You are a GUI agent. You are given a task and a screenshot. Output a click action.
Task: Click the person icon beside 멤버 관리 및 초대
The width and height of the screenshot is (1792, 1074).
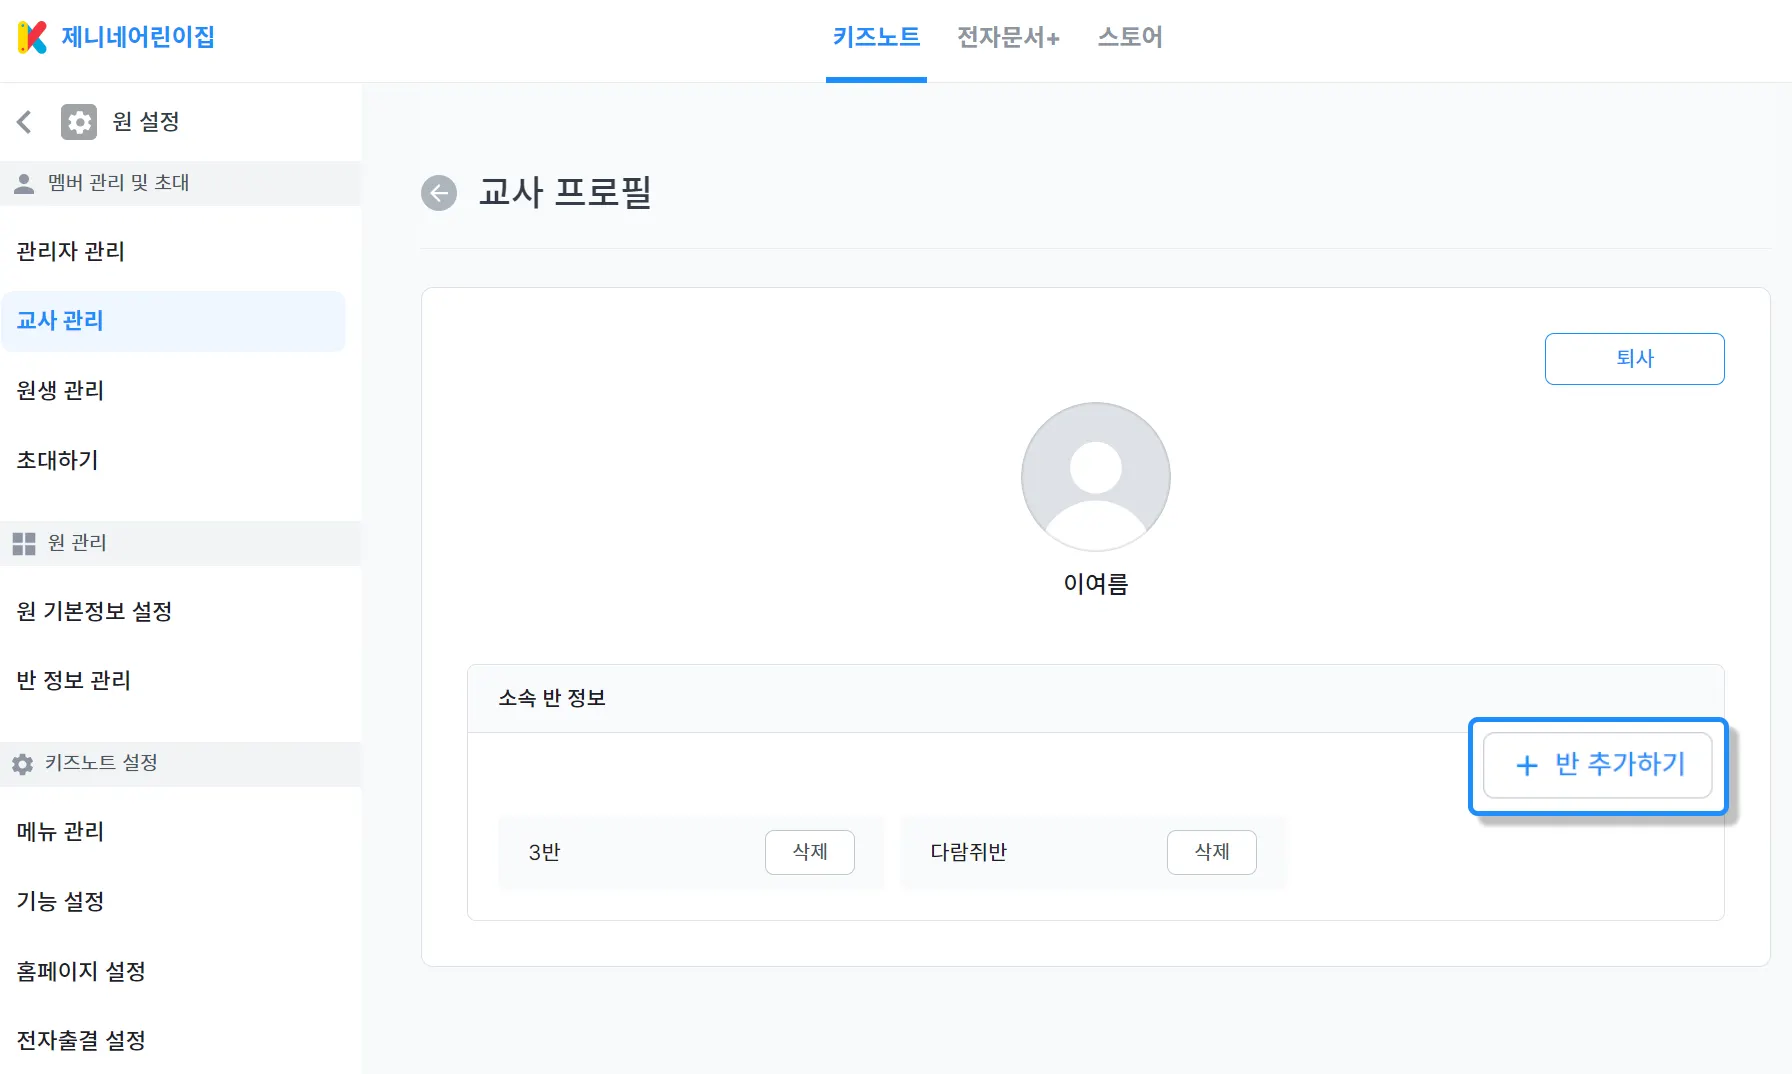coord(24,183)
